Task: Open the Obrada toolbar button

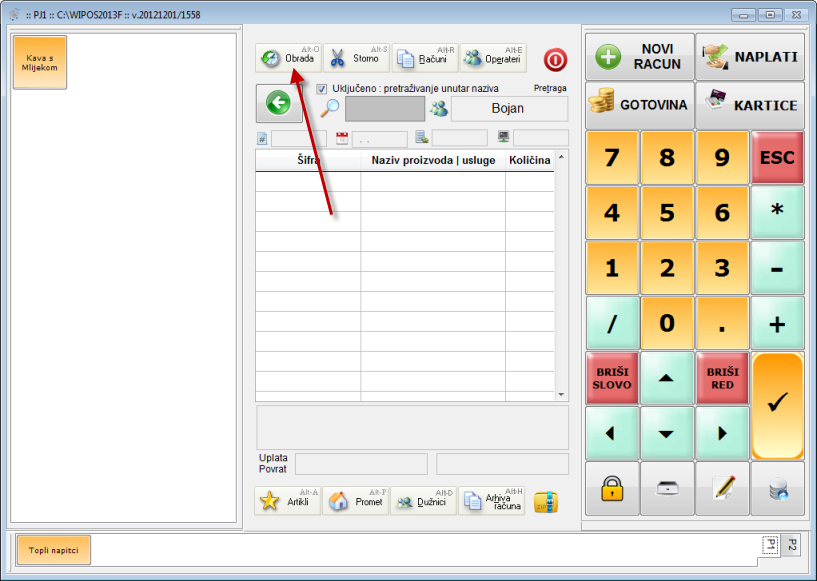Action: tap(288, 58)
